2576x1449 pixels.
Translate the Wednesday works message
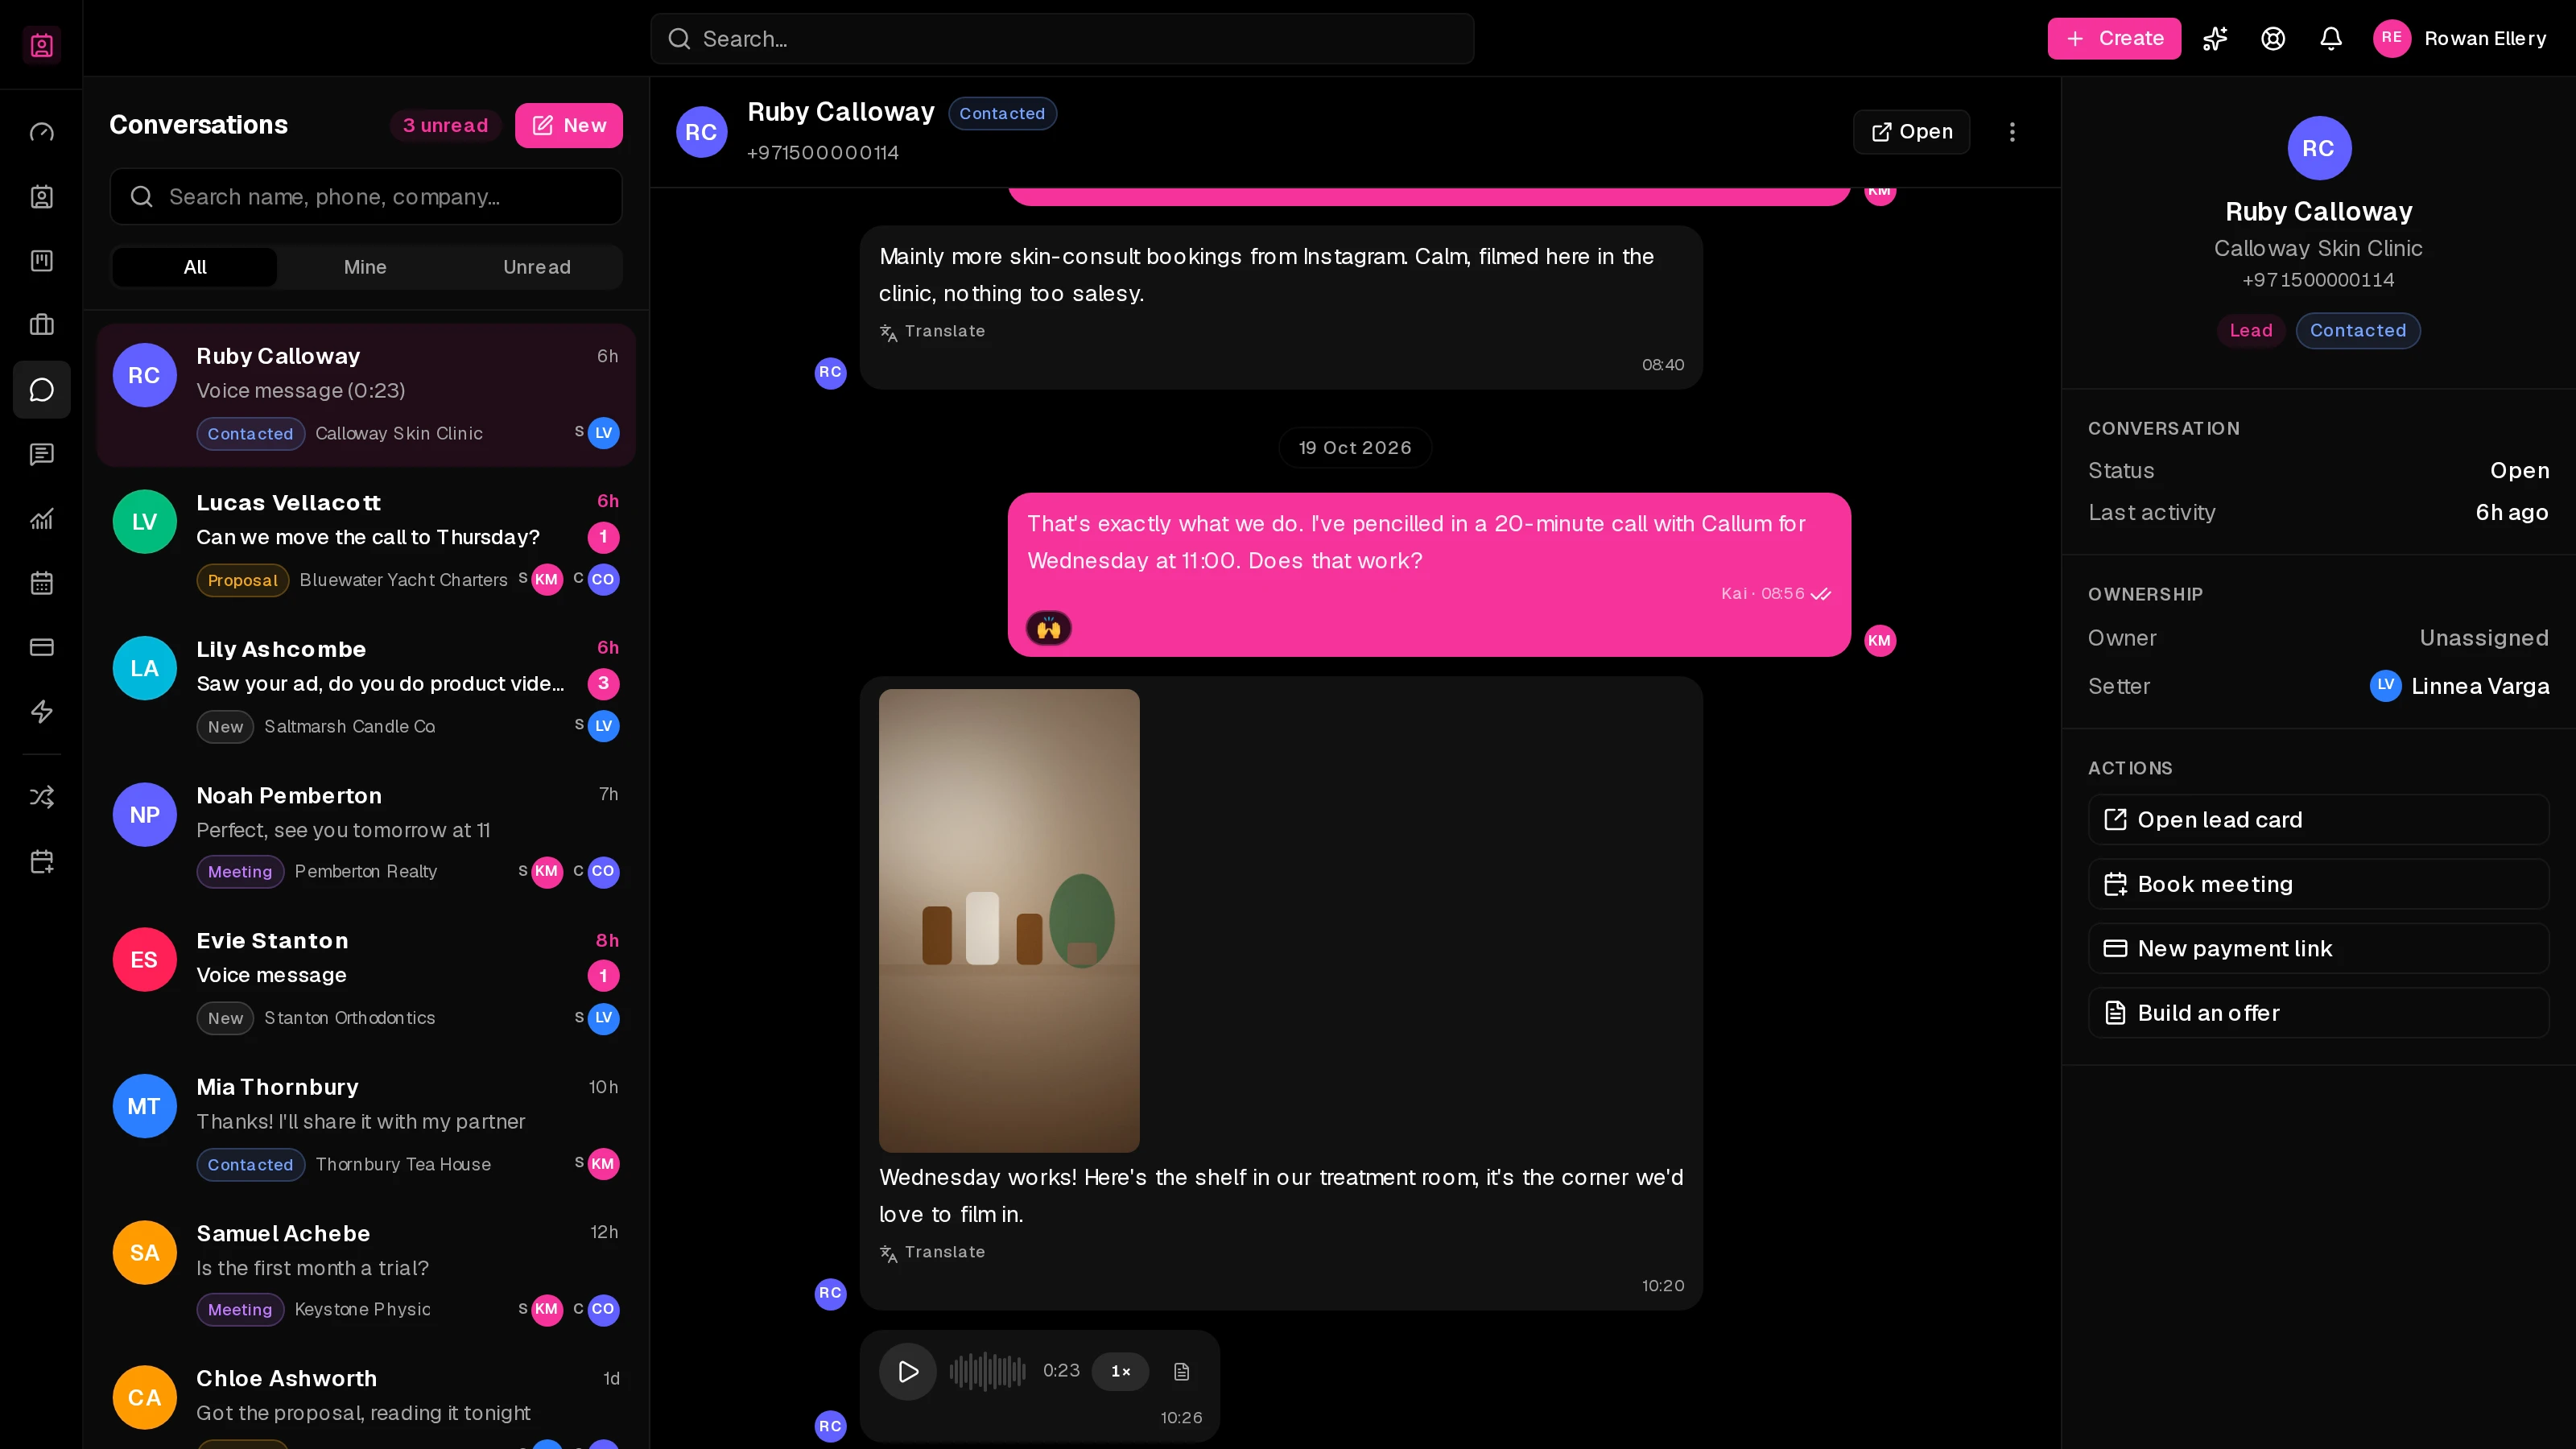coord(932,1252)
